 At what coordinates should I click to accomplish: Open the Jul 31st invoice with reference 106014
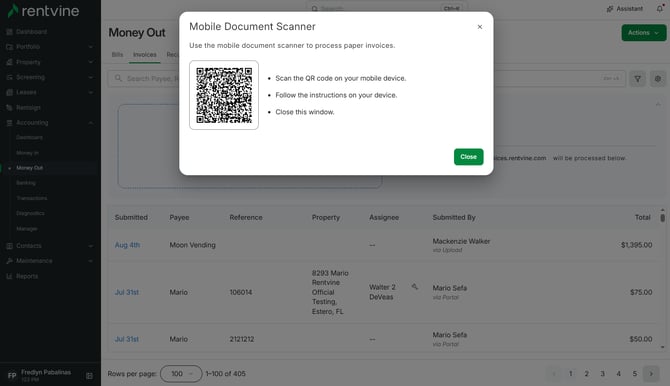126,292
